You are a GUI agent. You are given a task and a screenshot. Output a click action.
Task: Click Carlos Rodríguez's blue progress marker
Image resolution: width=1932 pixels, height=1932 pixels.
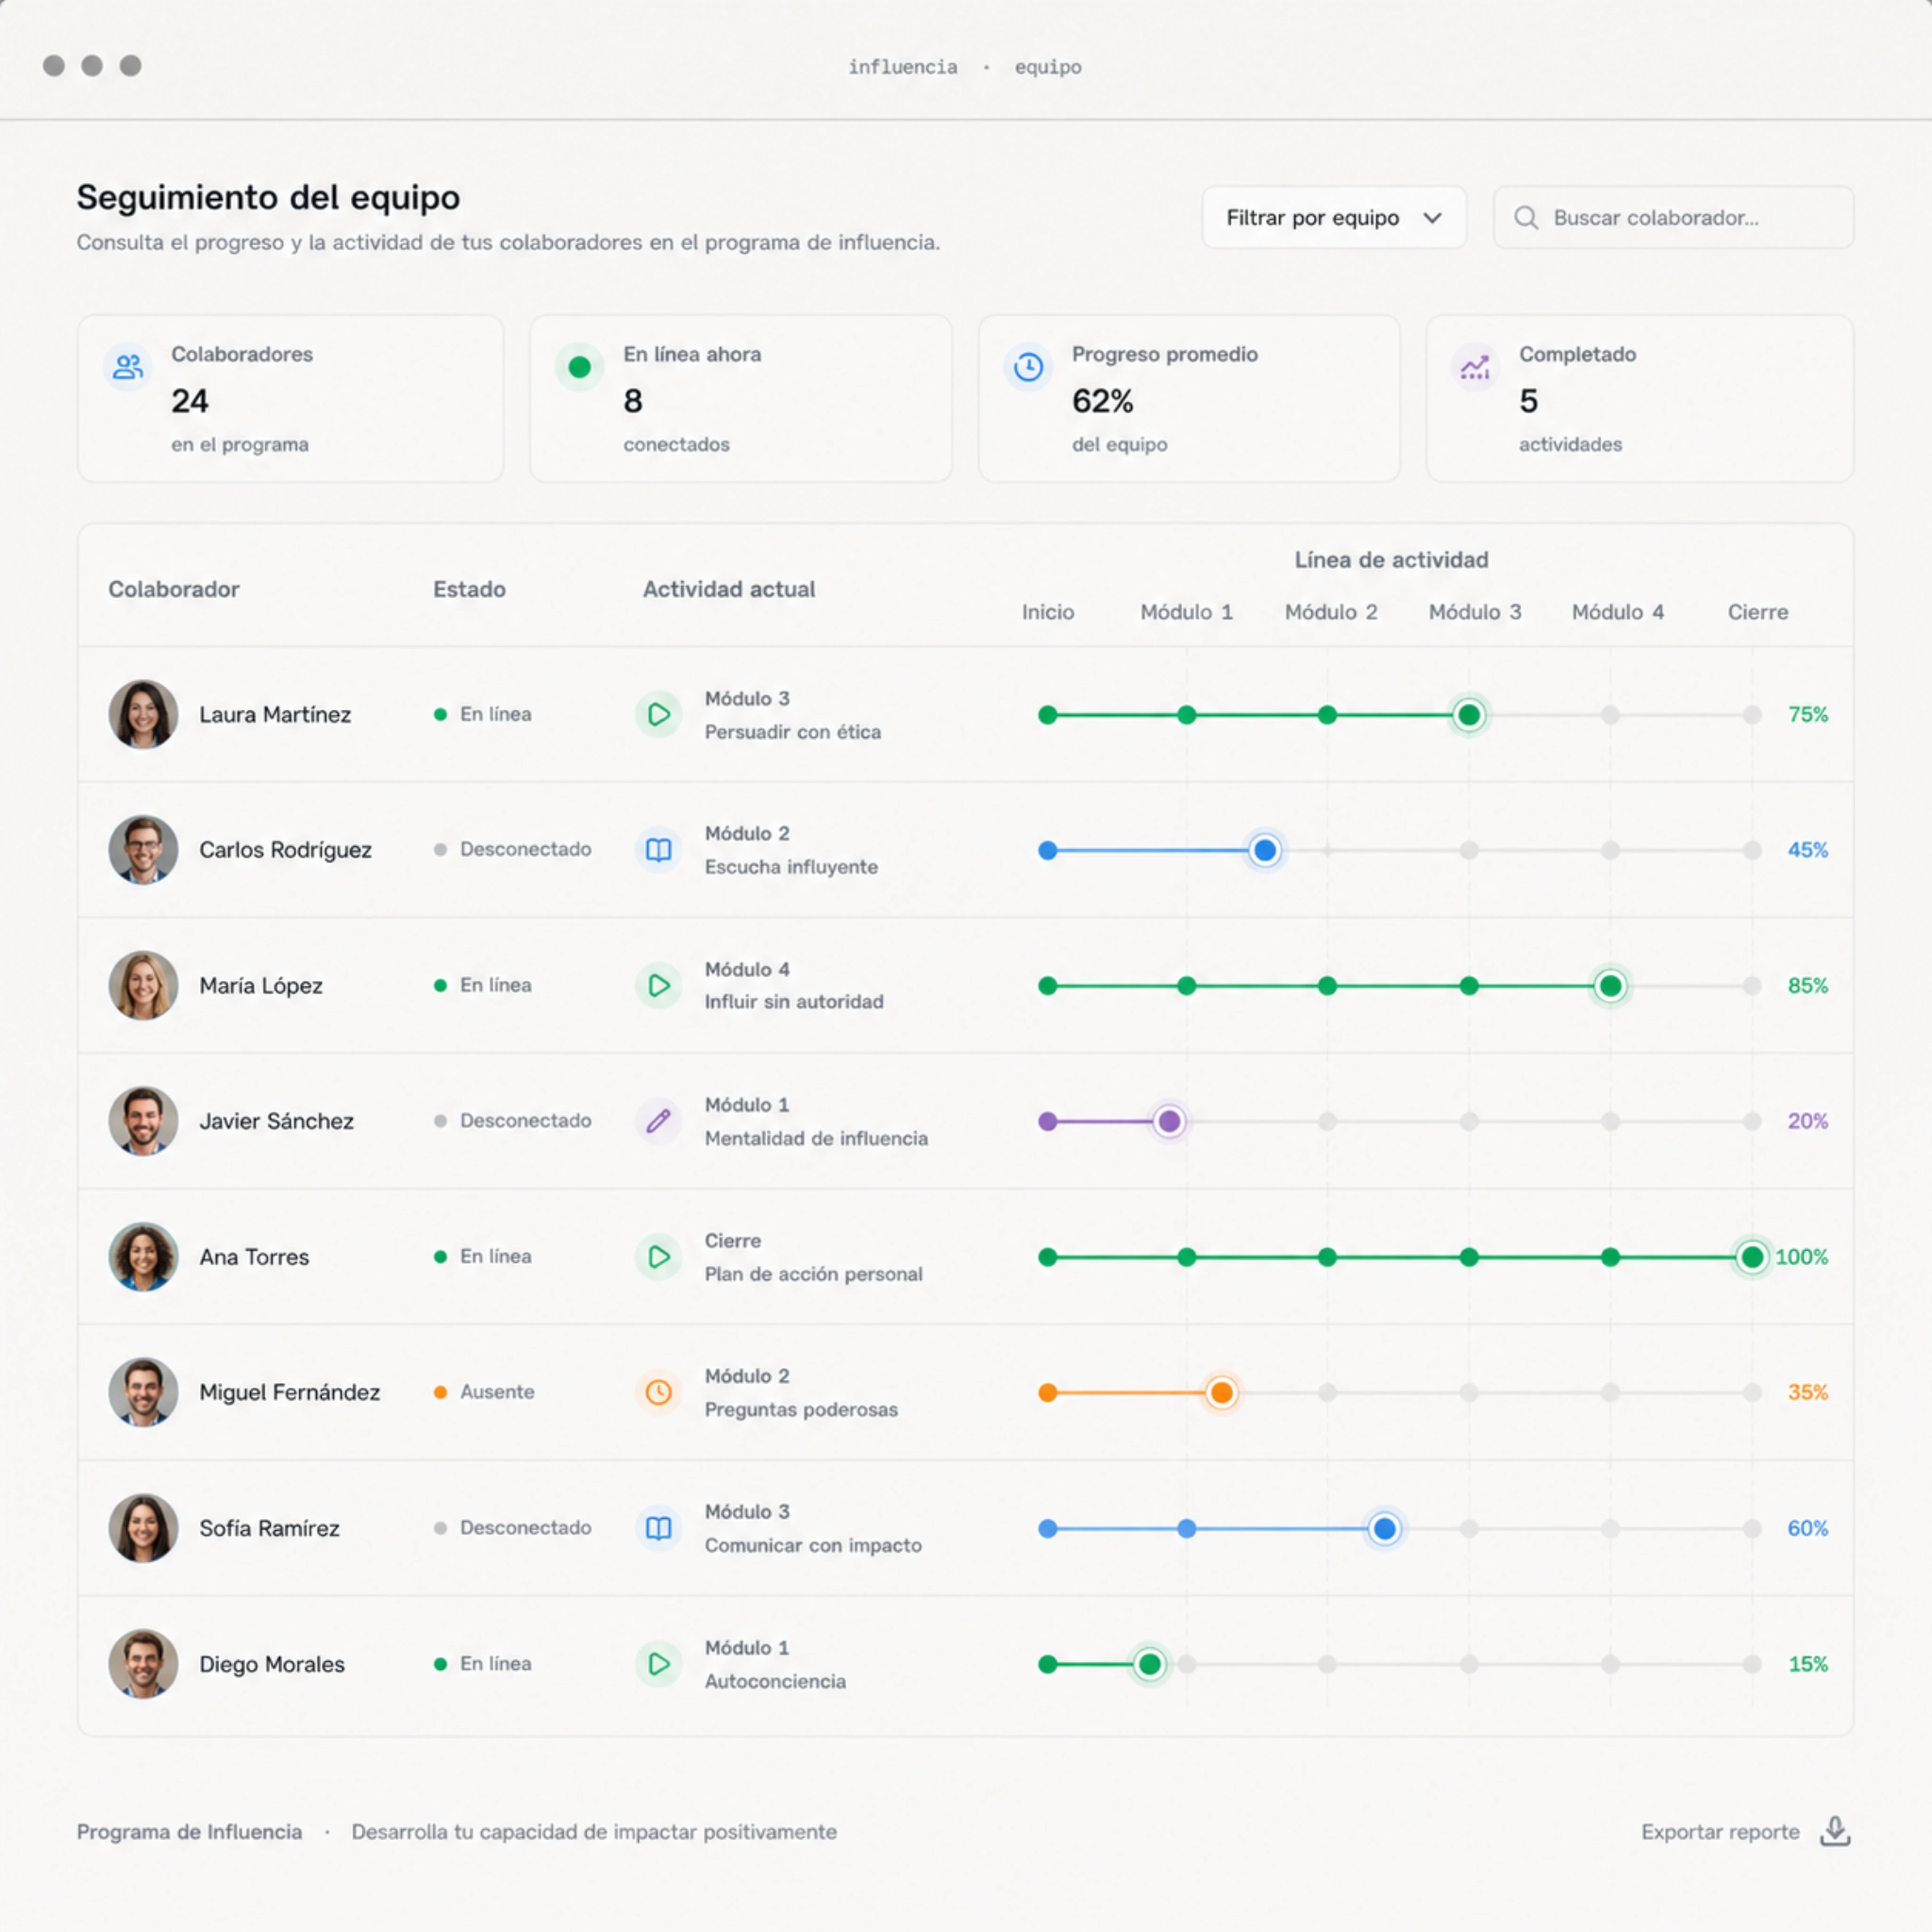1265,850
